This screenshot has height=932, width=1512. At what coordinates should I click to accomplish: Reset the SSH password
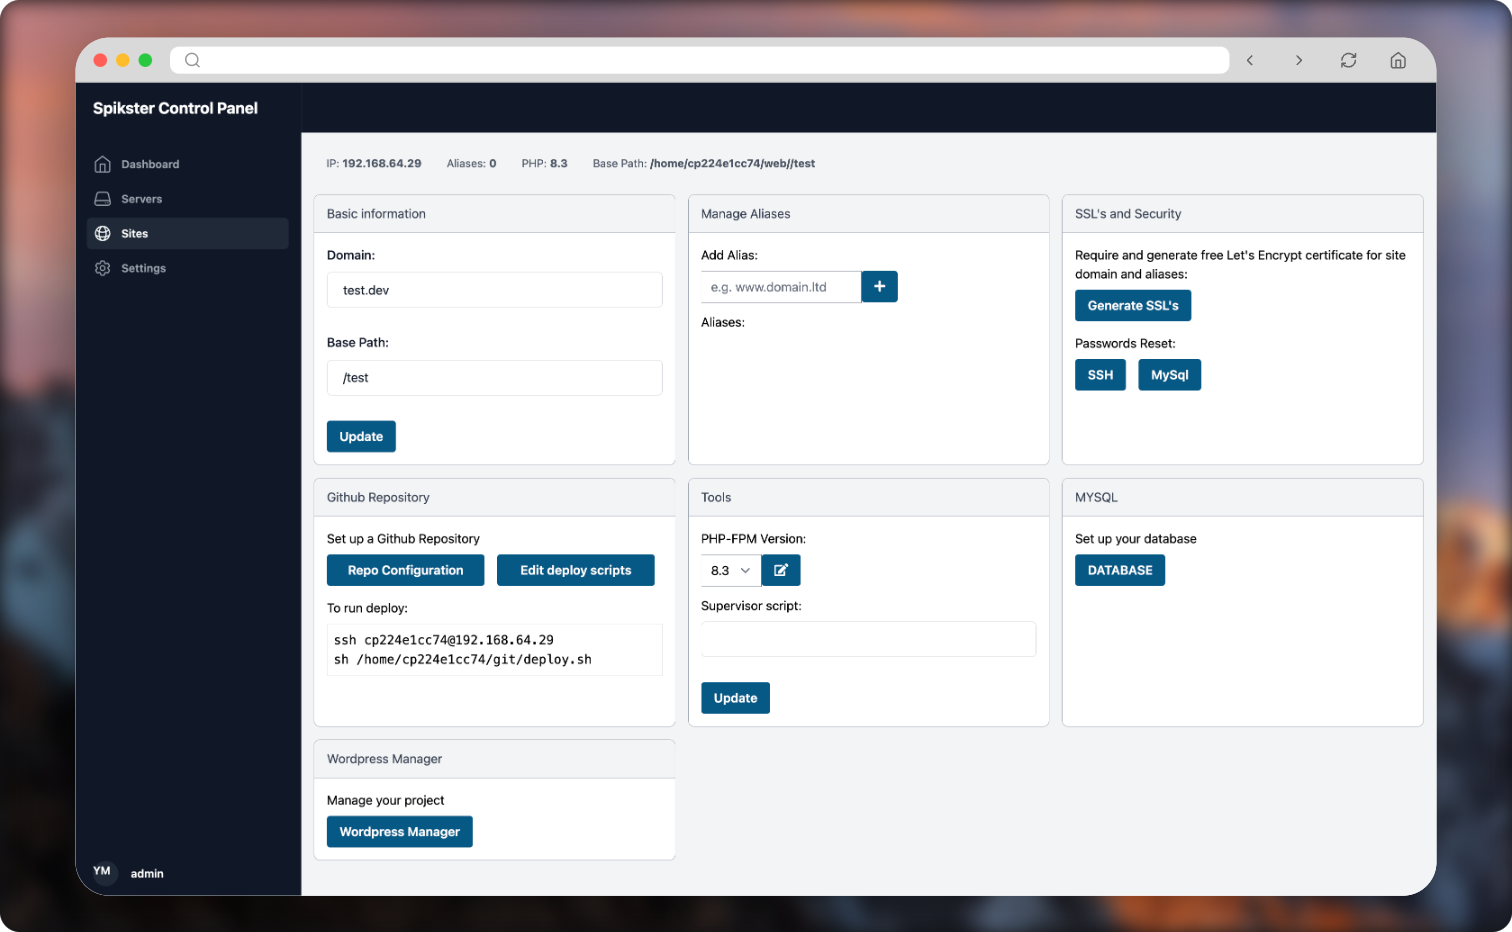1100,375
